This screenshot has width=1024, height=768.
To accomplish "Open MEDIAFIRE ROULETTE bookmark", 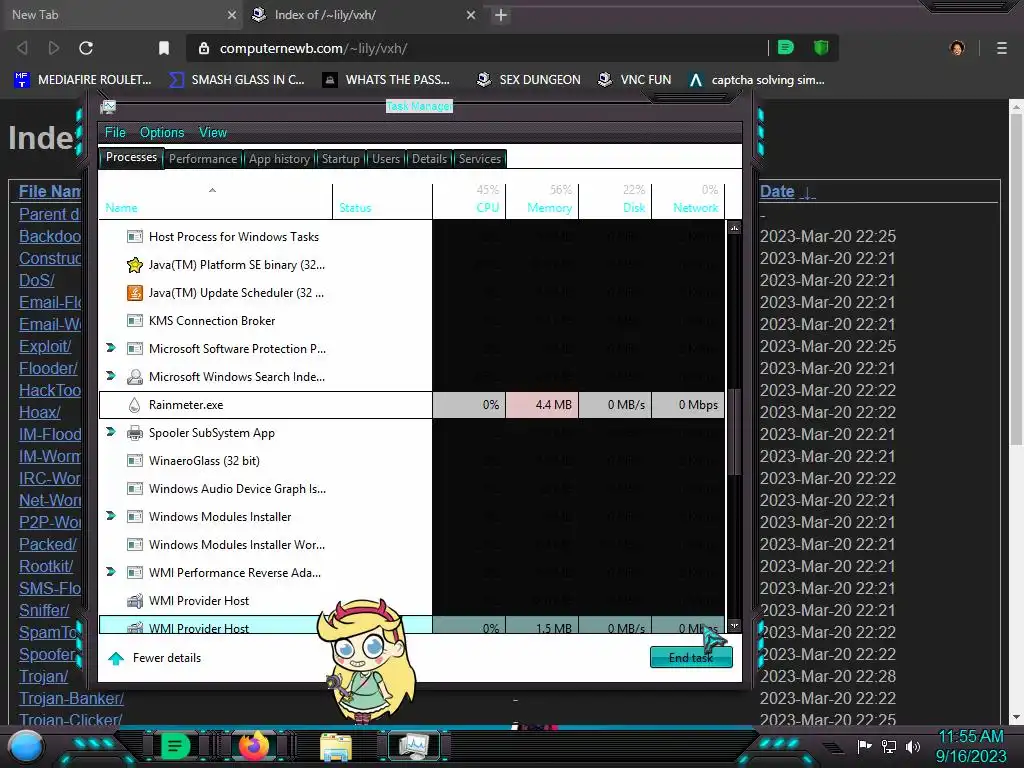I will coord(82,80).
